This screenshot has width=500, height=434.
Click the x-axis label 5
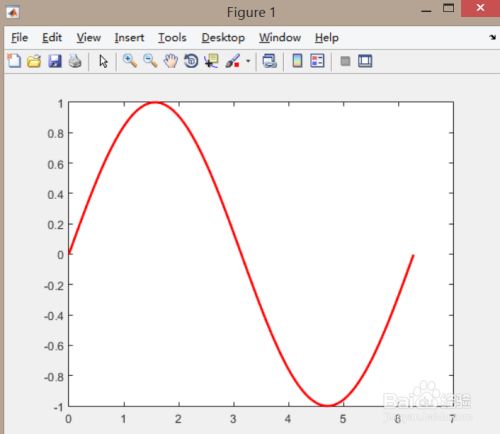(343, 419)
